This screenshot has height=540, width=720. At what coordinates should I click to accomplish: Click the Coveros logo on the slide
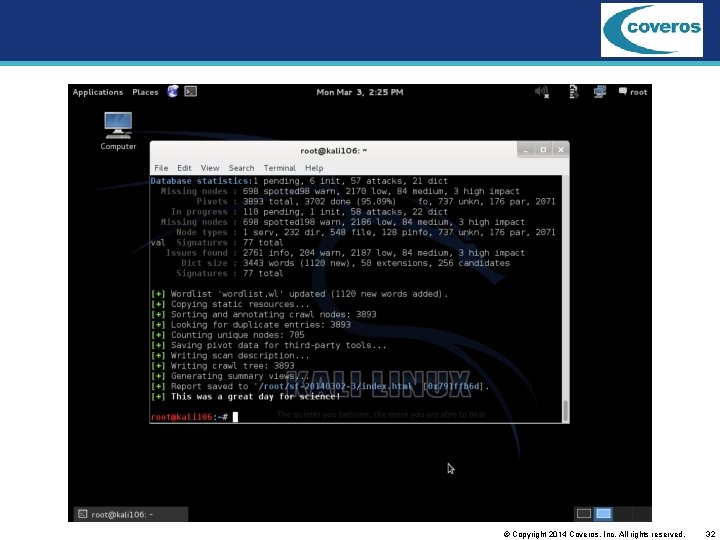point(652,30)
